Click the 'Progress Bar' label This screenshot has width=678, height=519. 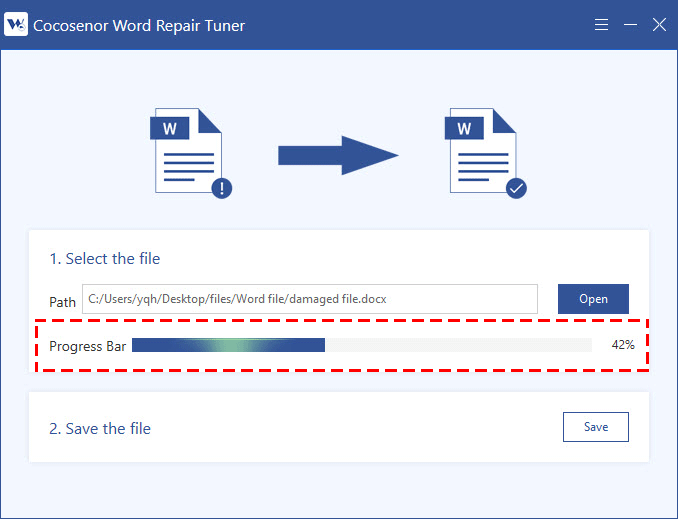click(87, 346)
